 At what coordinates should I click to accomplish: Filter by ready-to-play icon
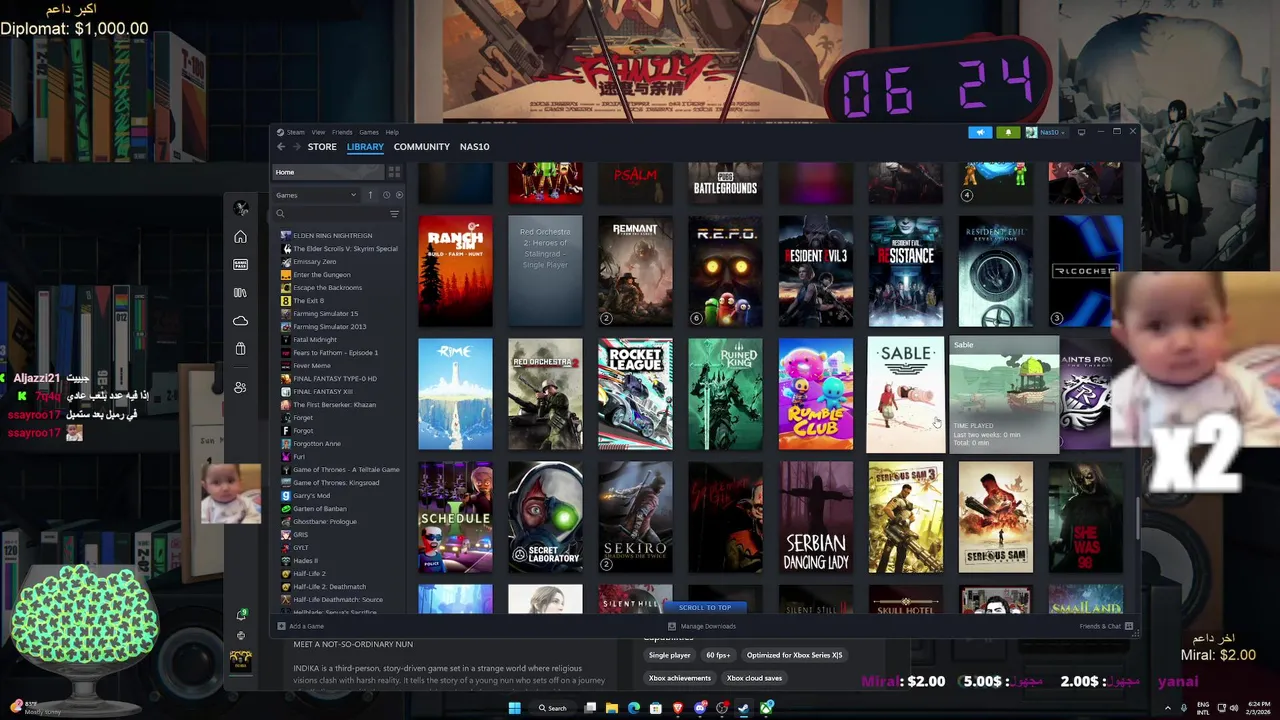pyautogui.click(x=399, y=195)
